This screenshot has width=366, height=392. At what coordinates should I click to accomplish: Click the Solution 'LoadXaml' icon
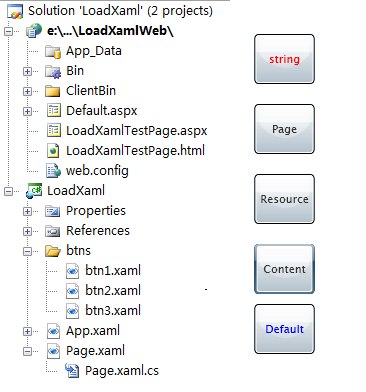tap(15, 11)
